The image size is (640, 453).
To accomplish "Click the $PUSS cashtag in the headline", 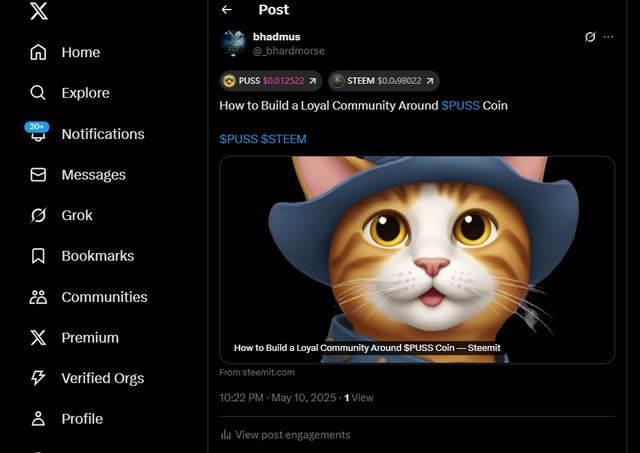I will (460, 106).
